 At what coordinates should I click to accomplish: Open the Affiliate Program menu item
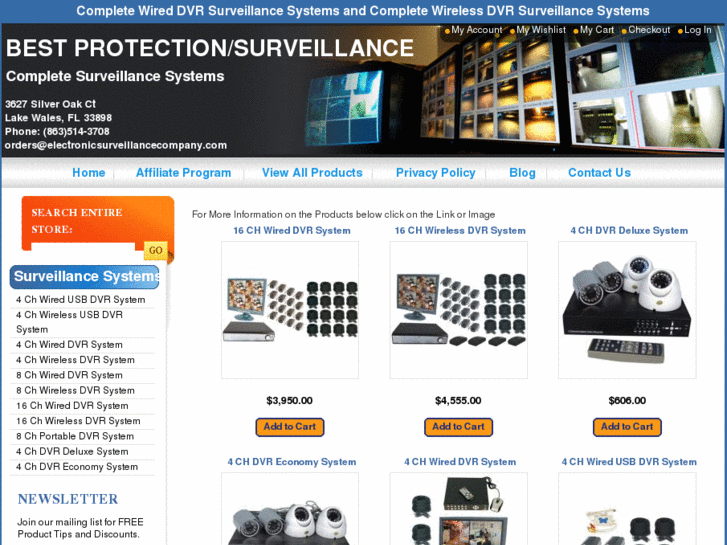click(183, 173)
